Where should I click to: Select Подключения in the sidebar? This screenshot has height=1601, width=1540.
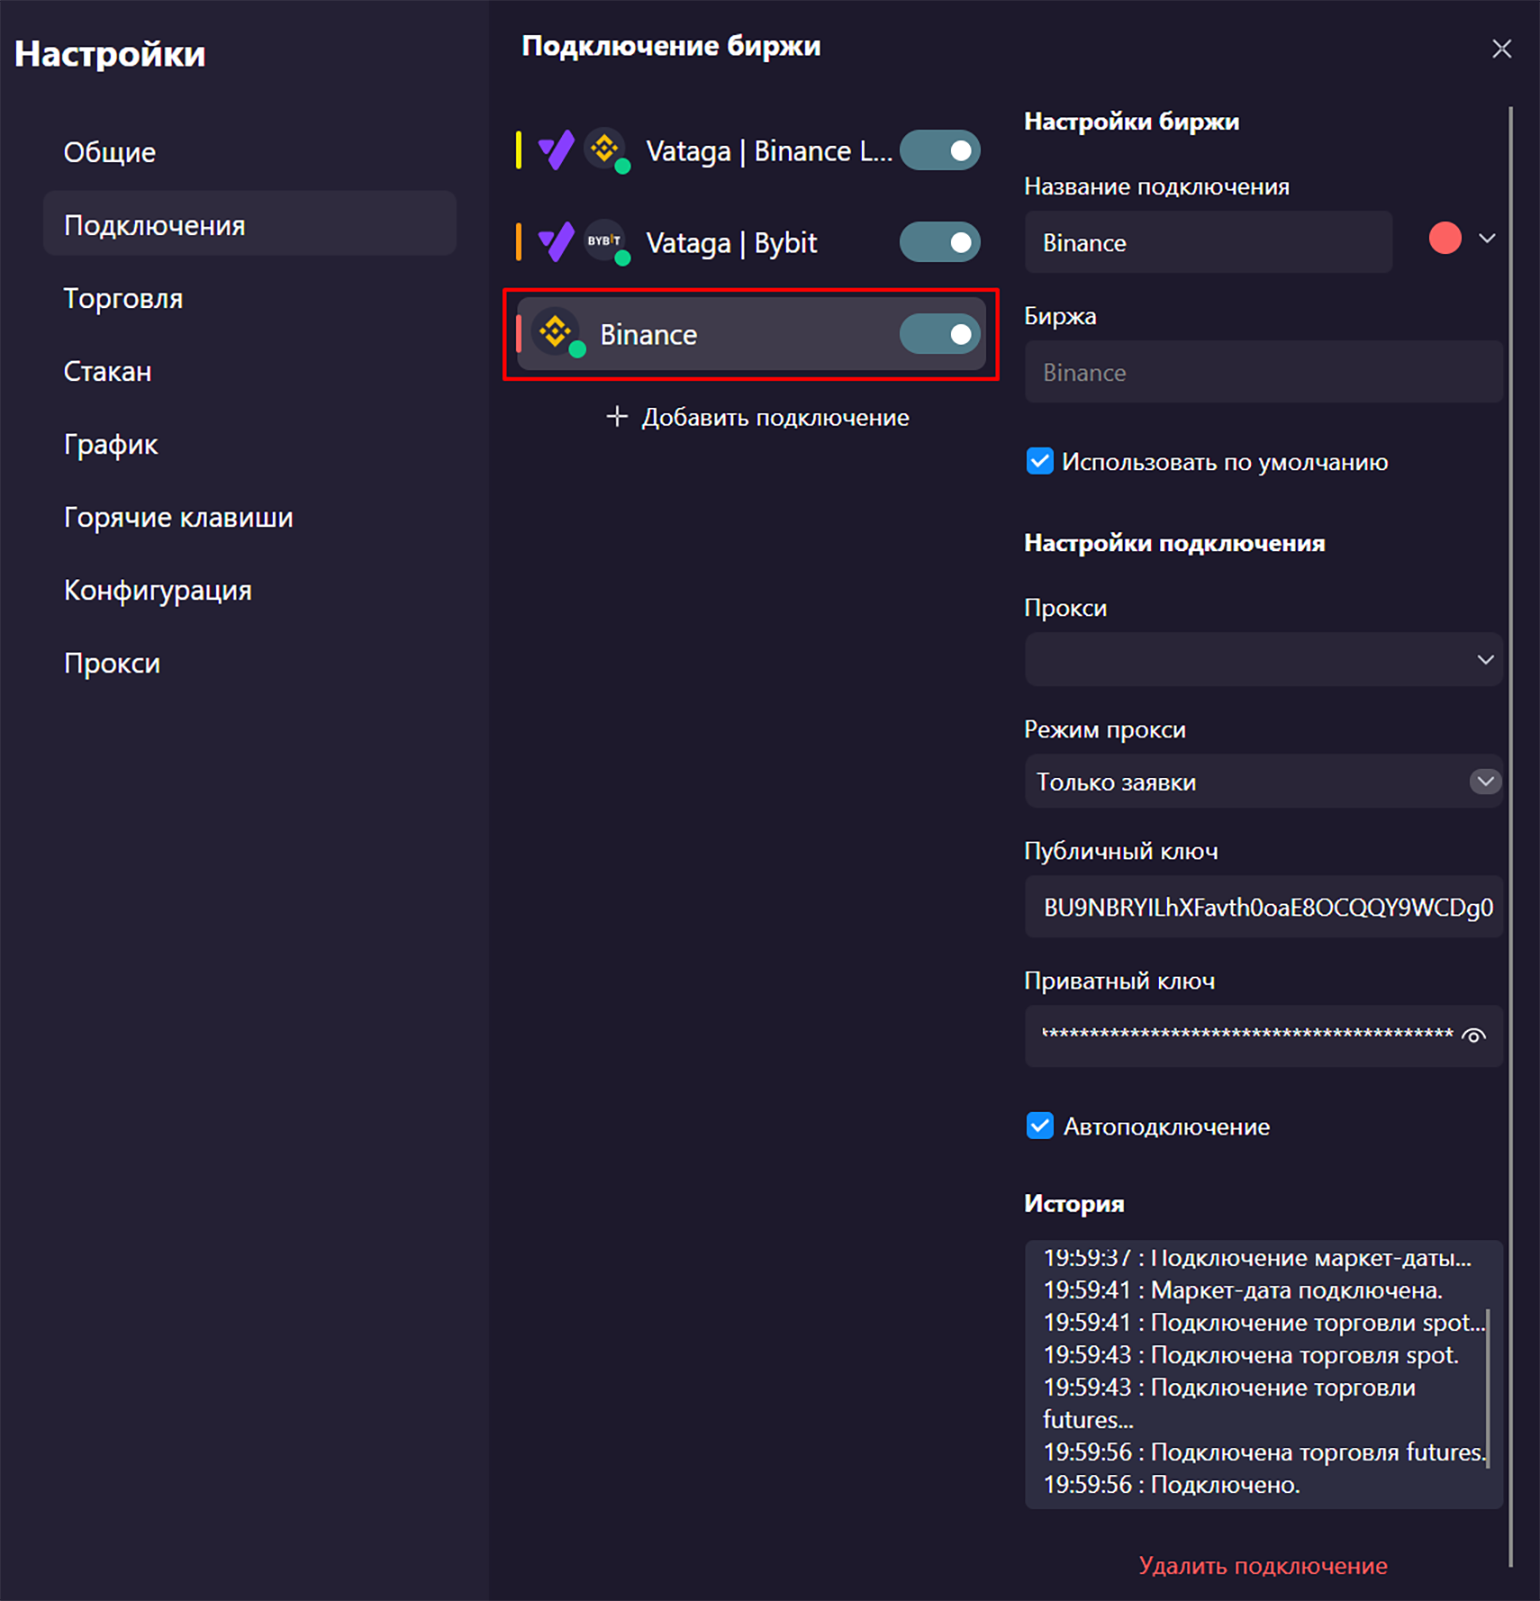249,224
